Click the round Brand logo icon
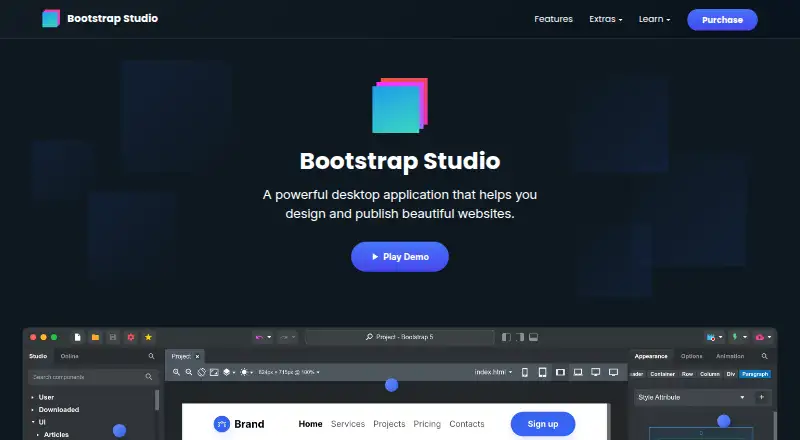 click(x=222, y=424)
